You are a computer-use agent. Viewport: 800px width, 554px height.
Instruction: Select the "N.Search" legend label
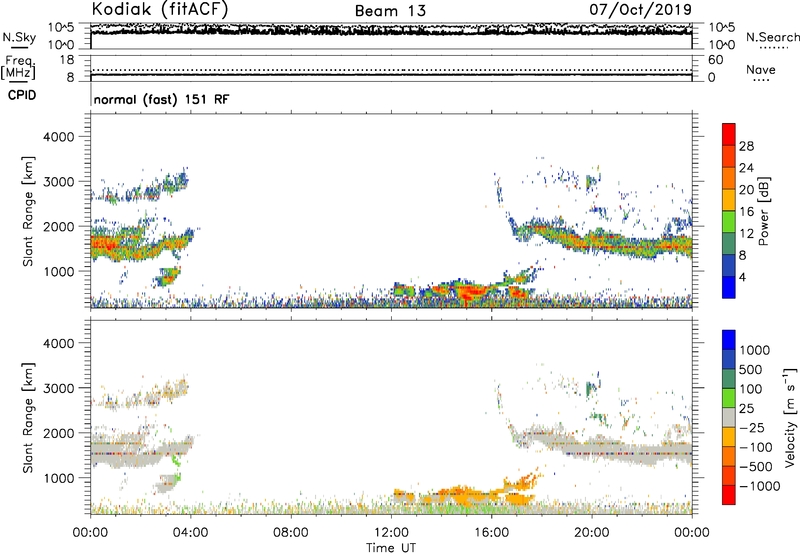point(772,37)
